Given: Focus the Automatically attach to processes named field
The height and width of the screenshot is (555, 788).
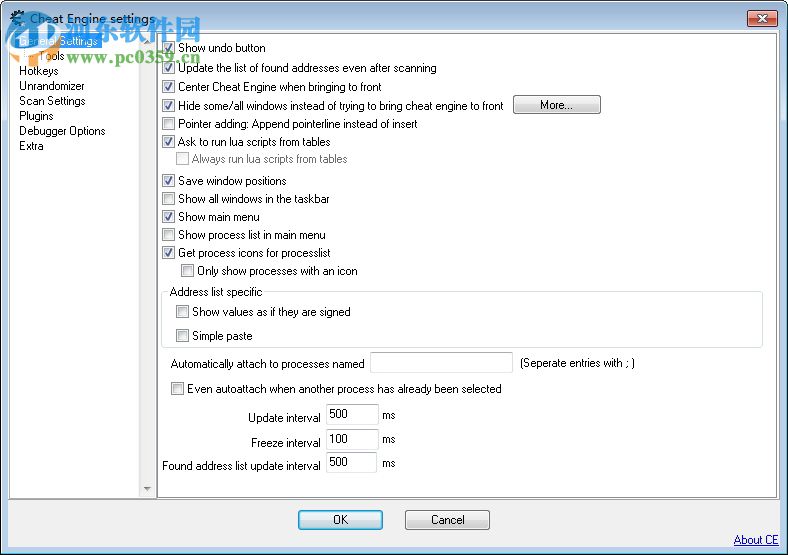Looking at the screenshot, I should (441, 362).
